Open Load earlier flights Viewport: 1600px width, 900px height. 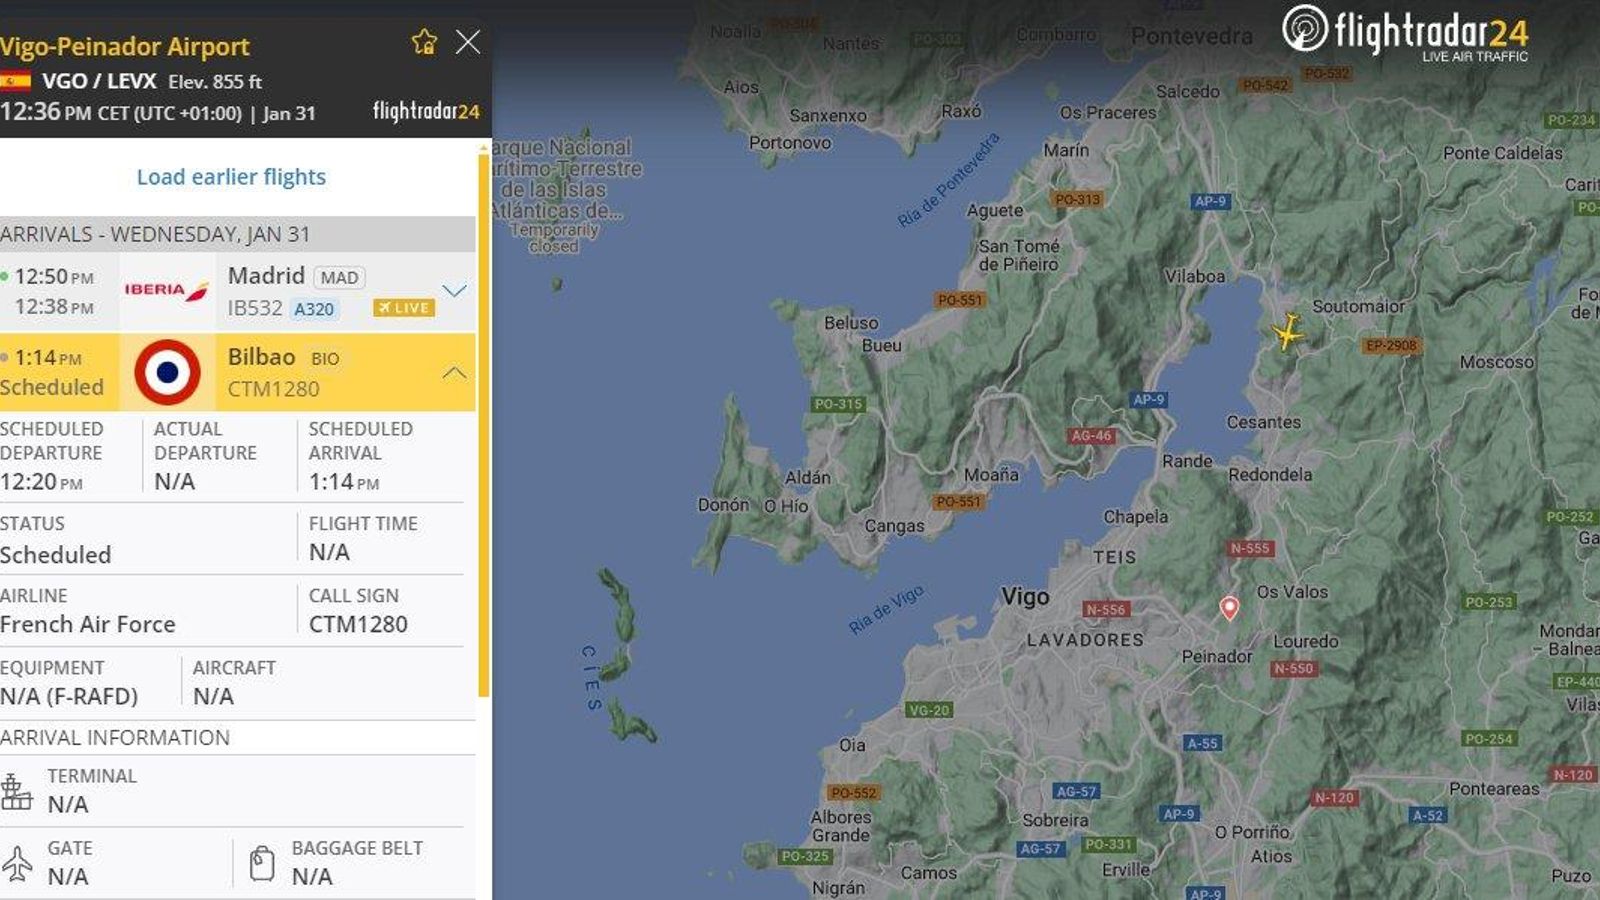231,177
